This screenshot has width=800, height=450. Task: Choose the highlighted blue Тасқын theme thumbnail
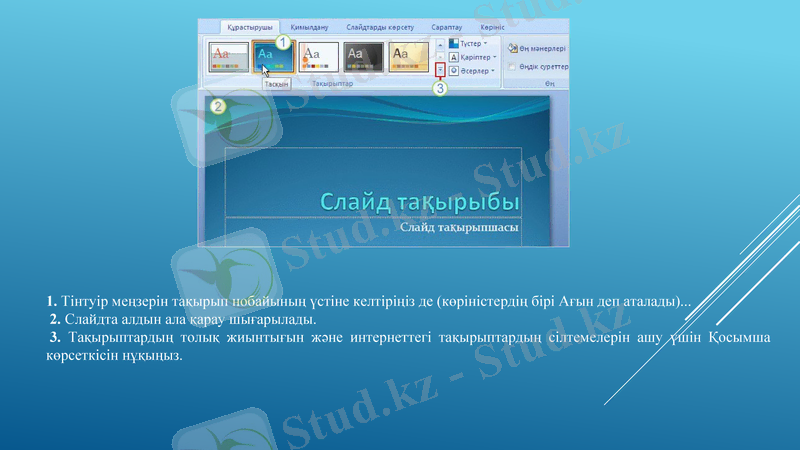(x=273, y=57)
